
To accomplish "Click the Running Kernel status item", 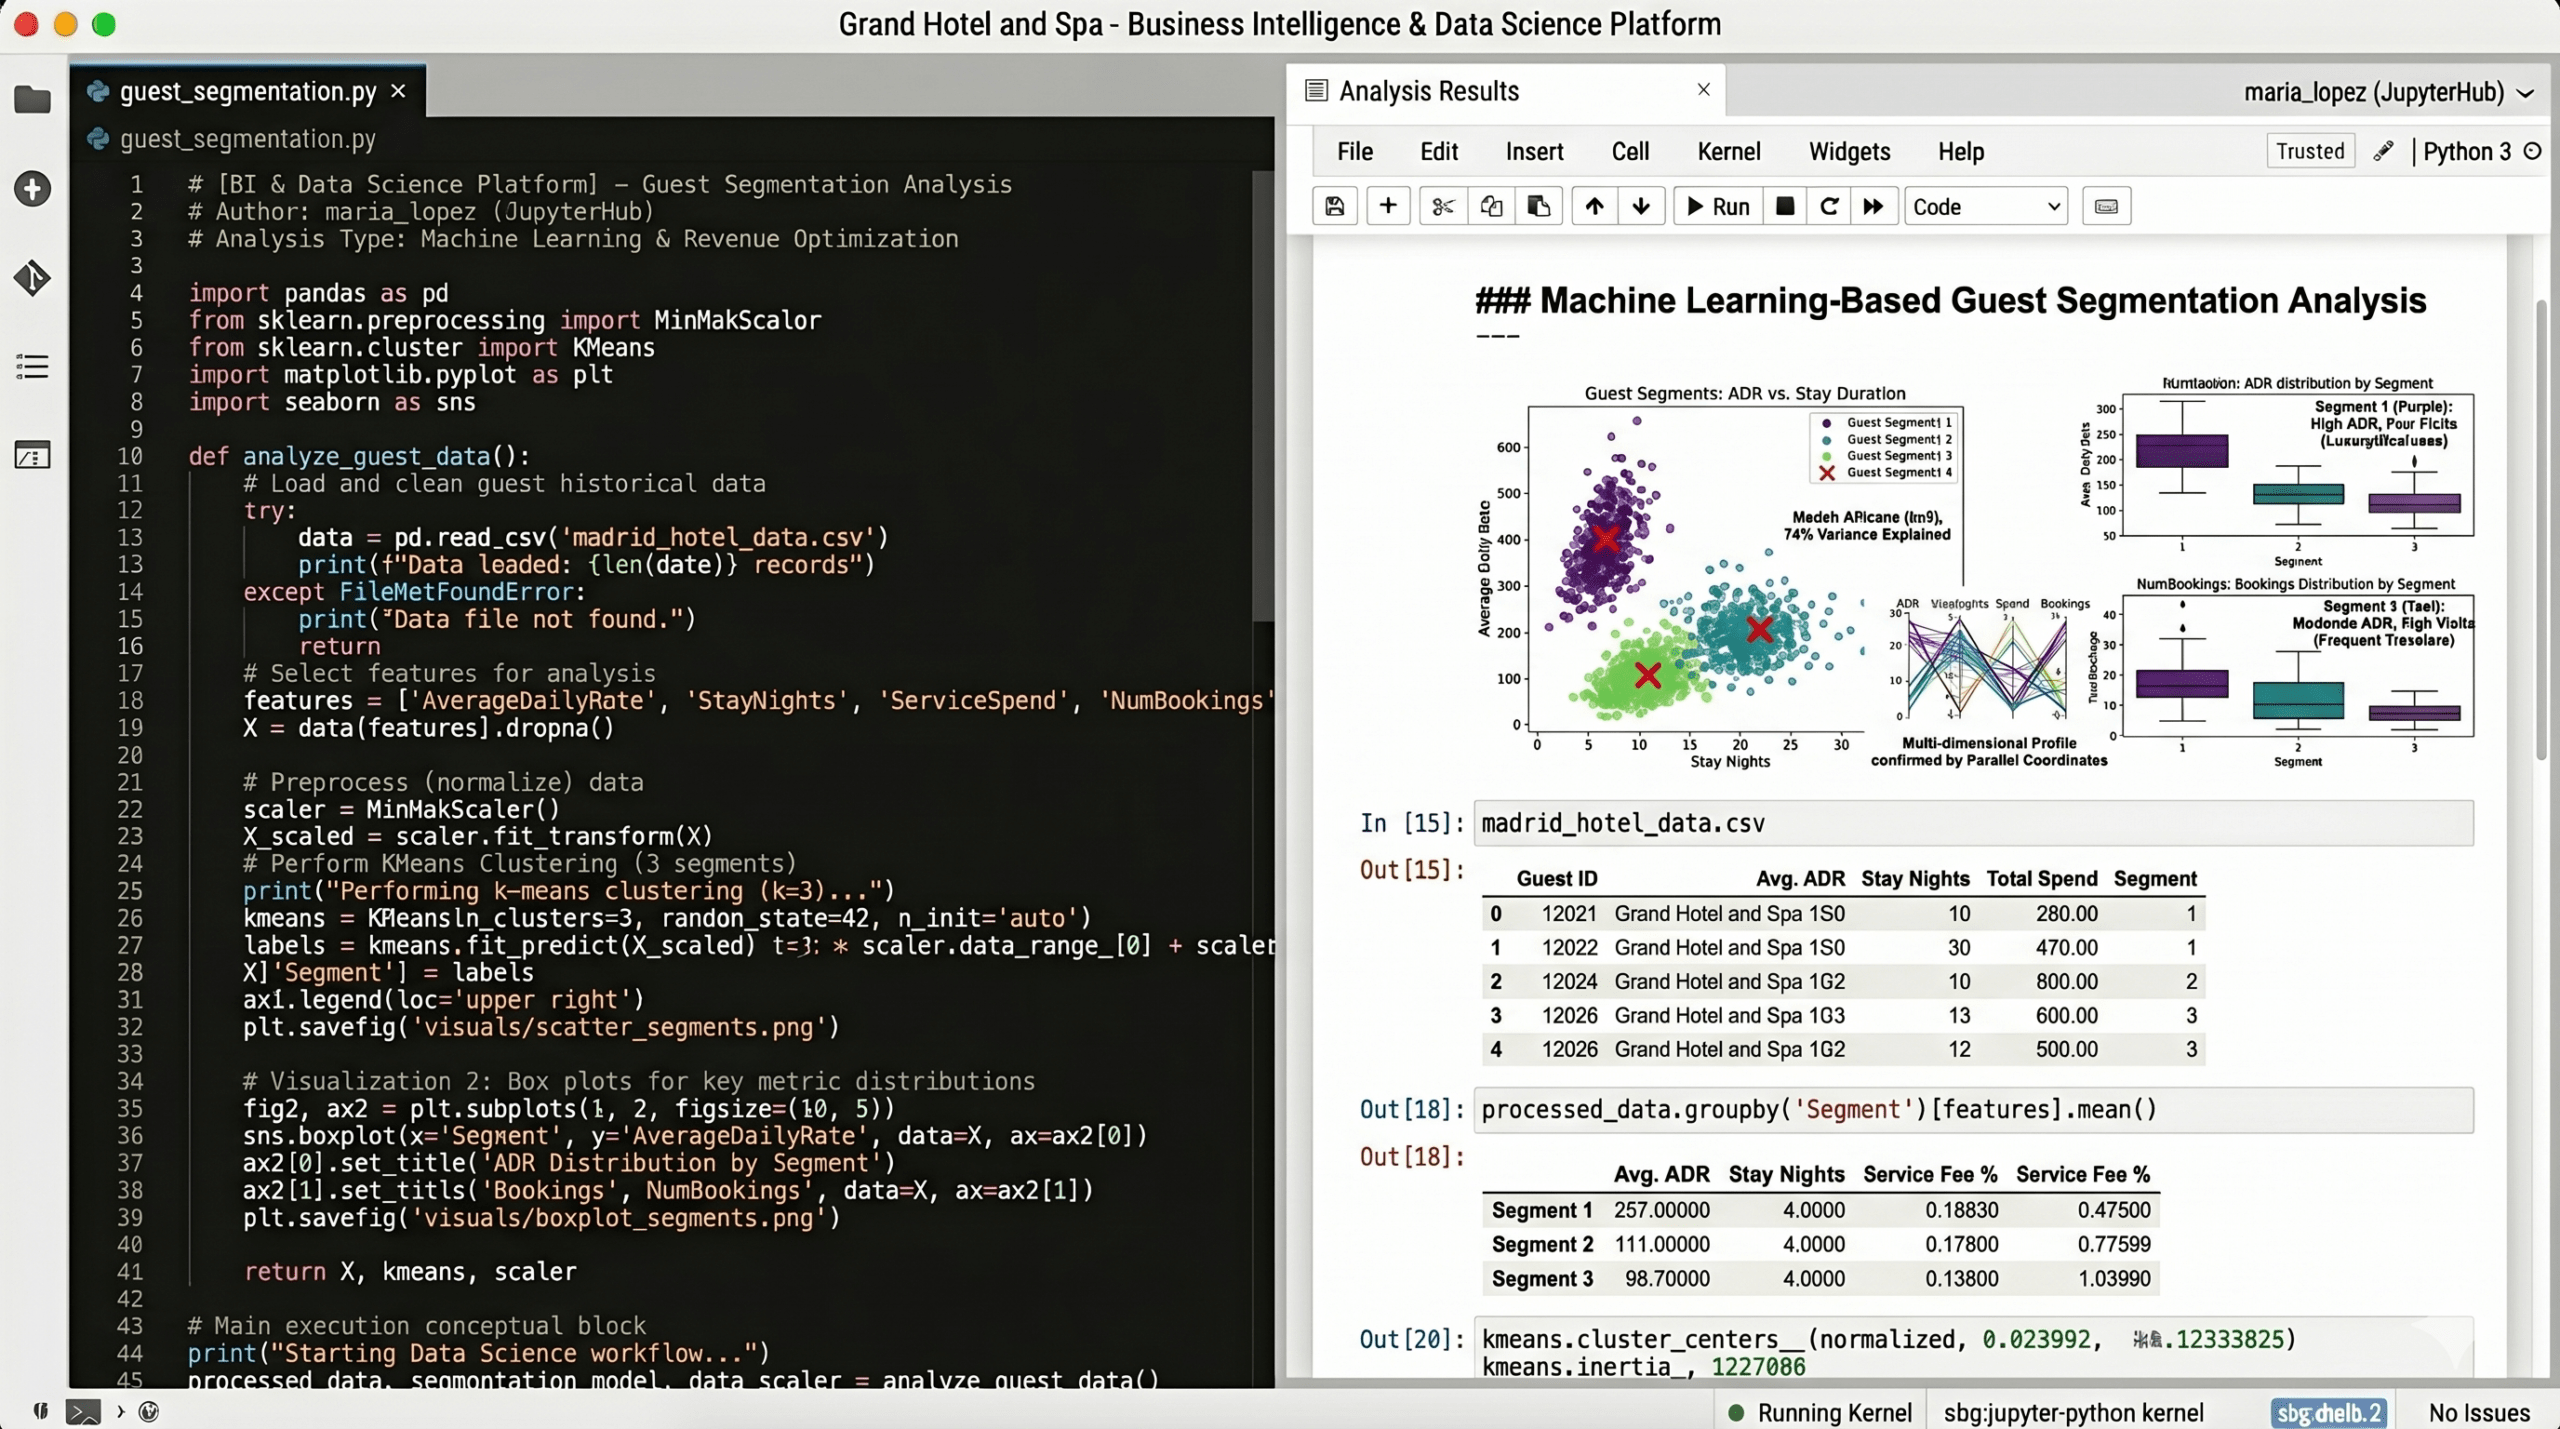I will (1820, 1413).
